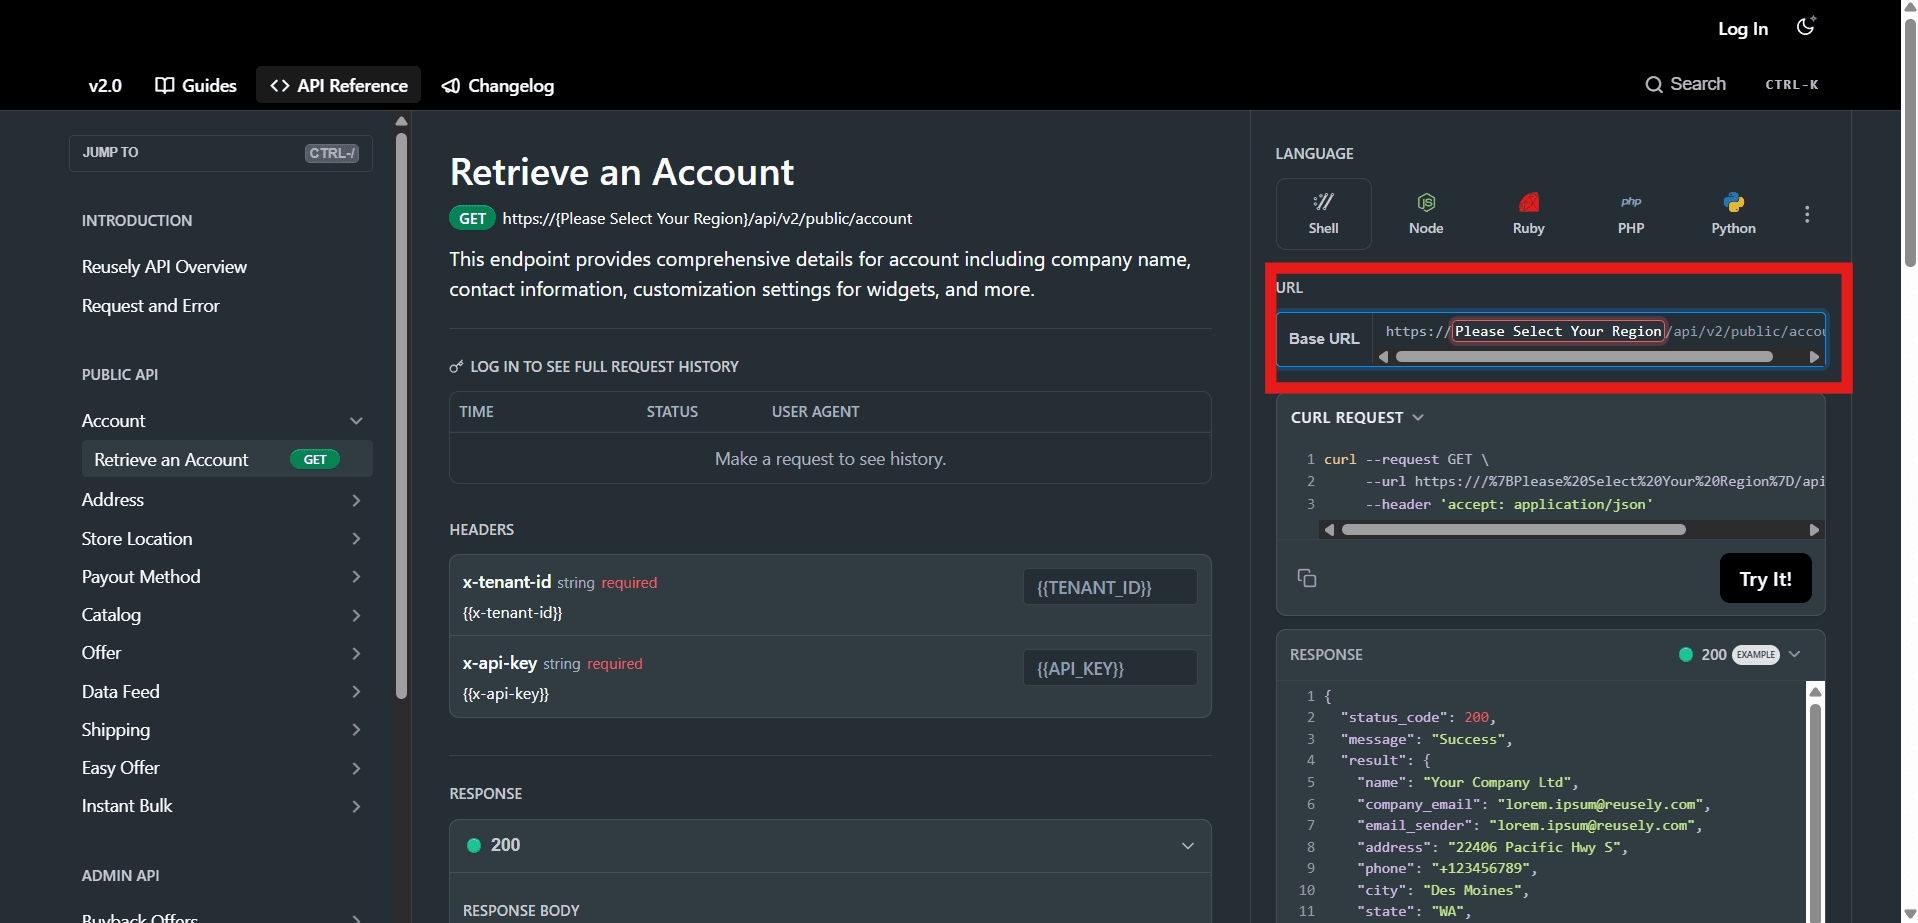Click the API Reference code icon
Viewport: 1918px width, 923px height.
(x=280, y=86)
